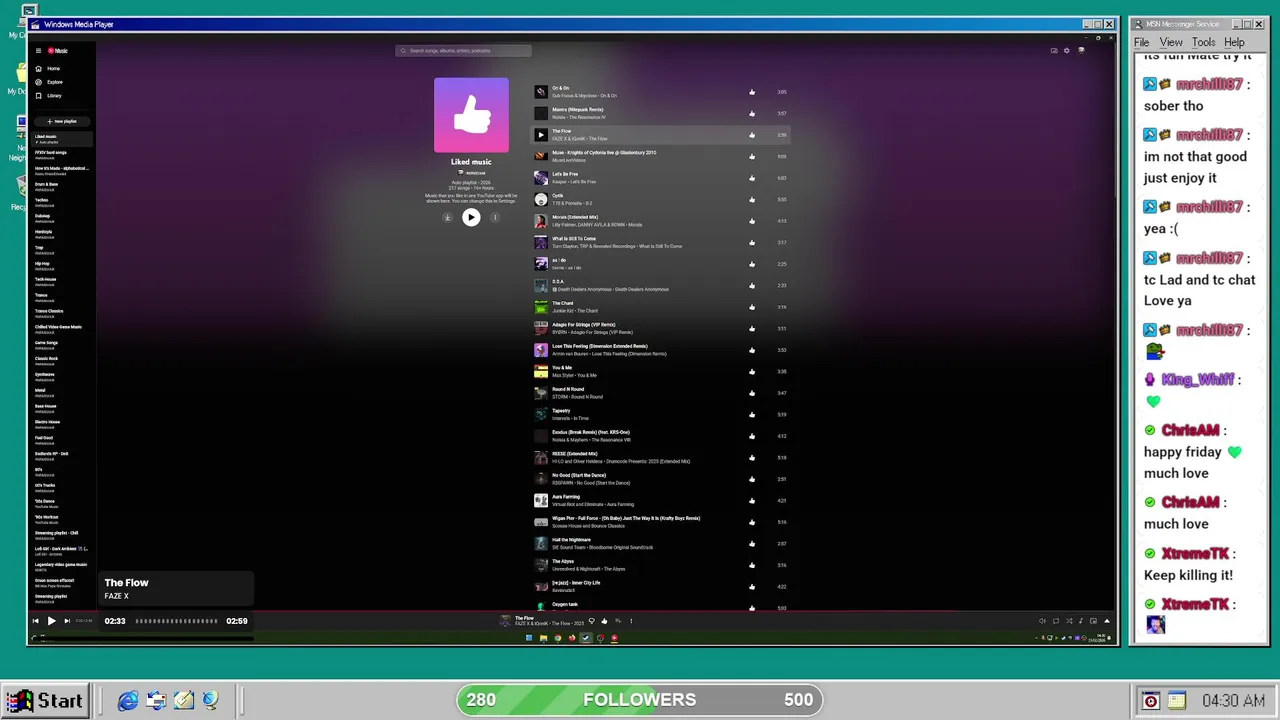Image resolution: width=1280 pixels, height=720 pixels.
Task: Toggle the like on What Is Still To Come
Action: 752,242
